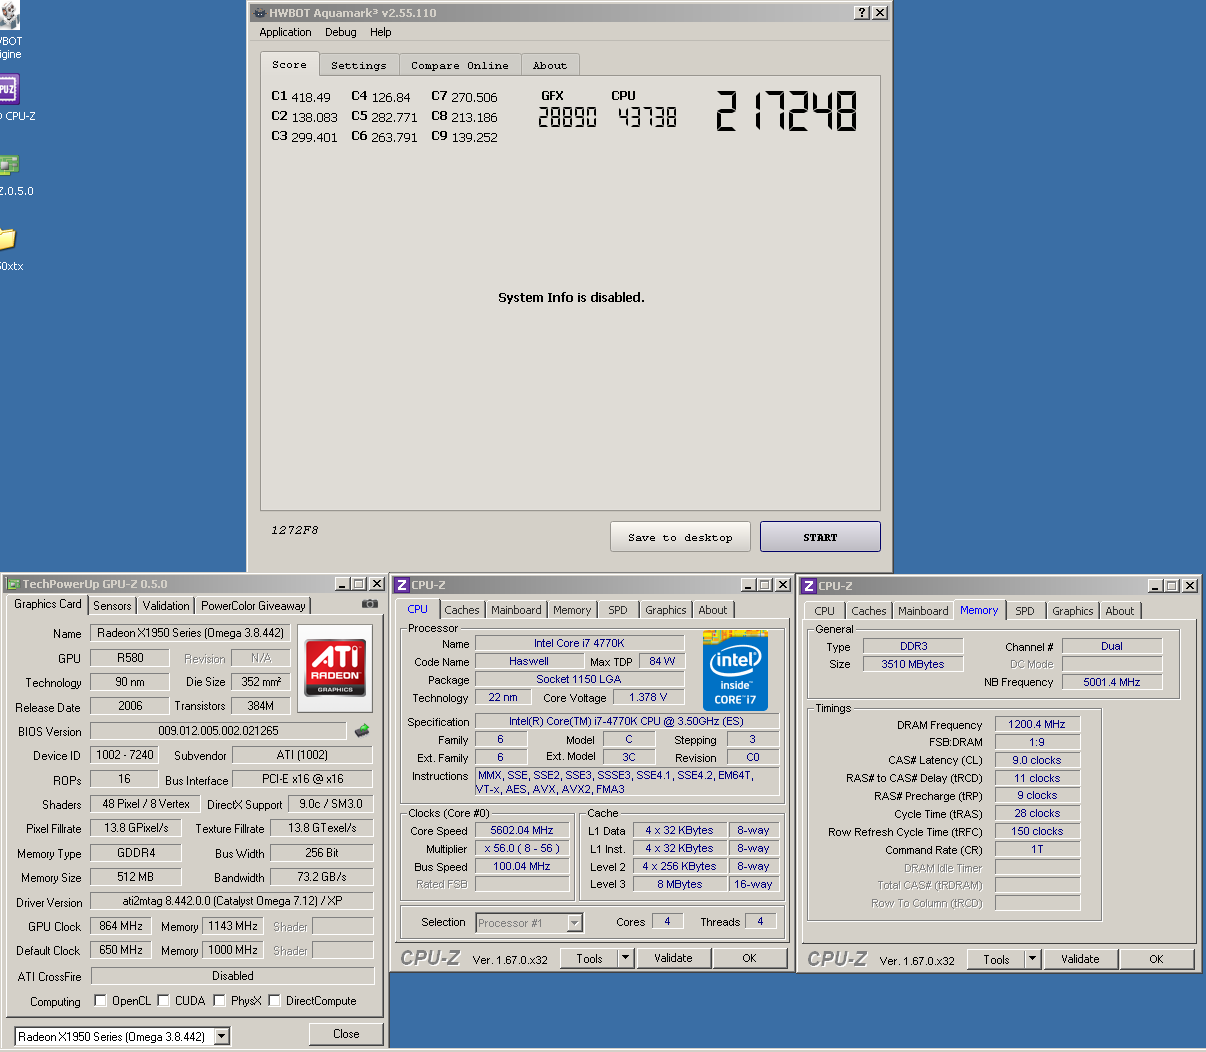Click the DRAM Frequency value 1200.4 MHz
The image size is (1206, 1052).
(1037, 724)
